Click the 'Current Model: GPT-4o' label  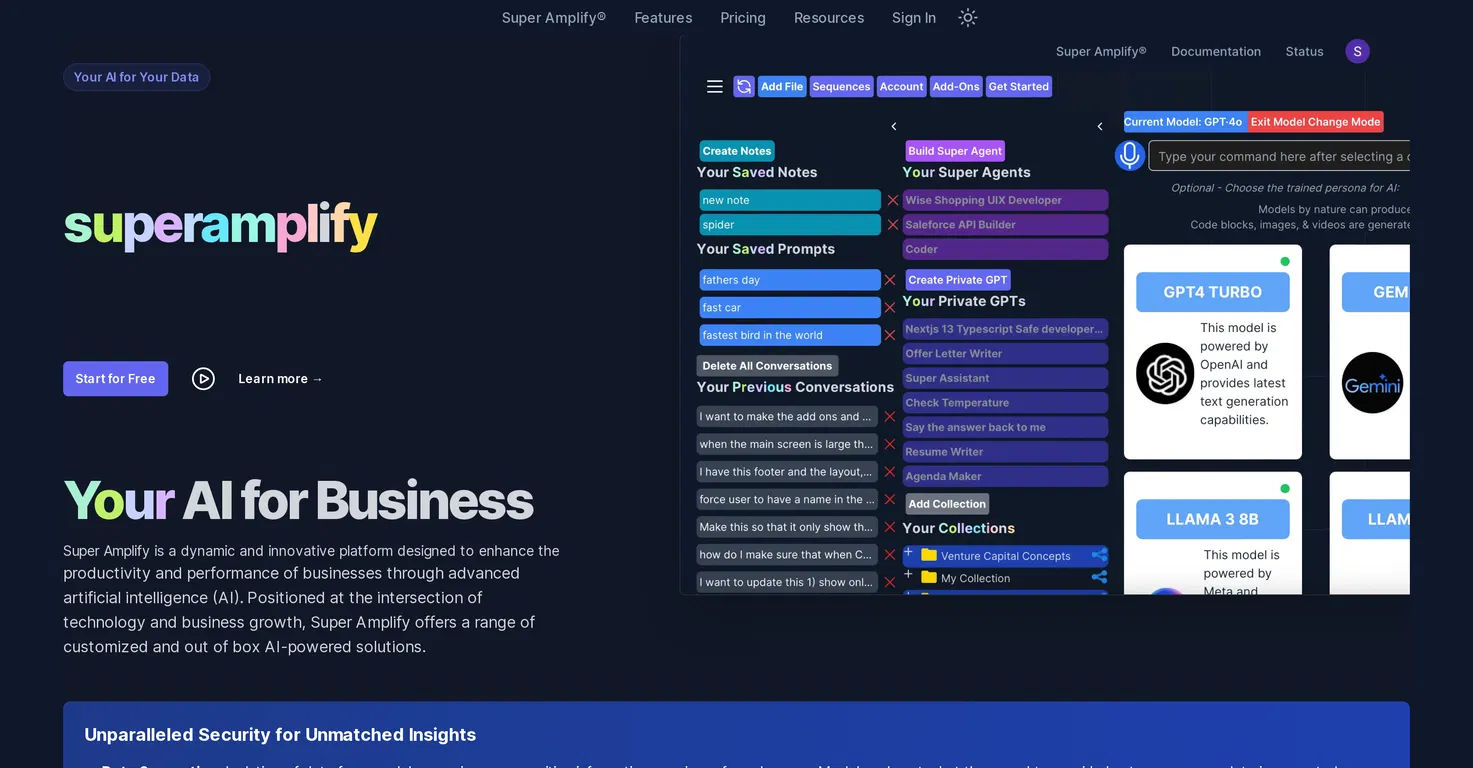point(1184,122)
